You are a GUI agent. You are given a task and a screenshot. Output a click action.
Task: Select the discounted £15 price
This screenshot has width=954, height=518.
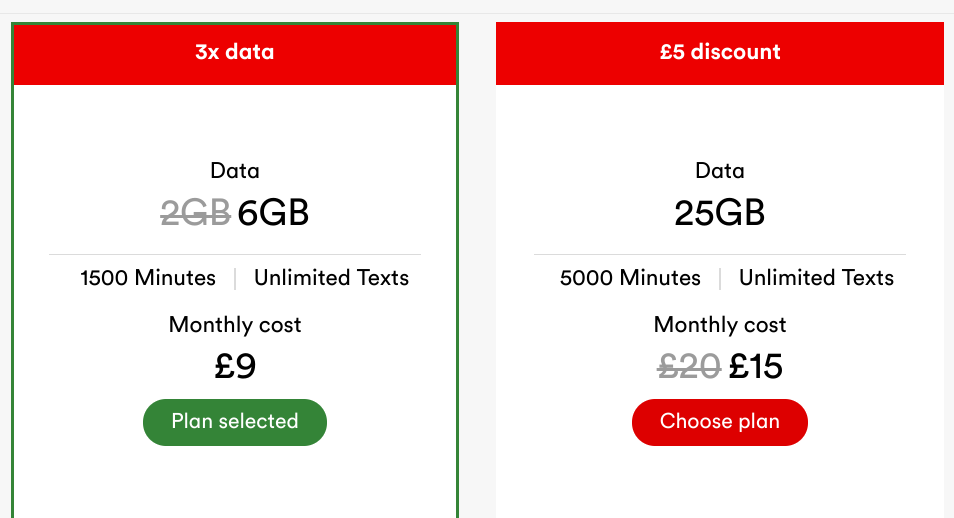pos(756,367)
